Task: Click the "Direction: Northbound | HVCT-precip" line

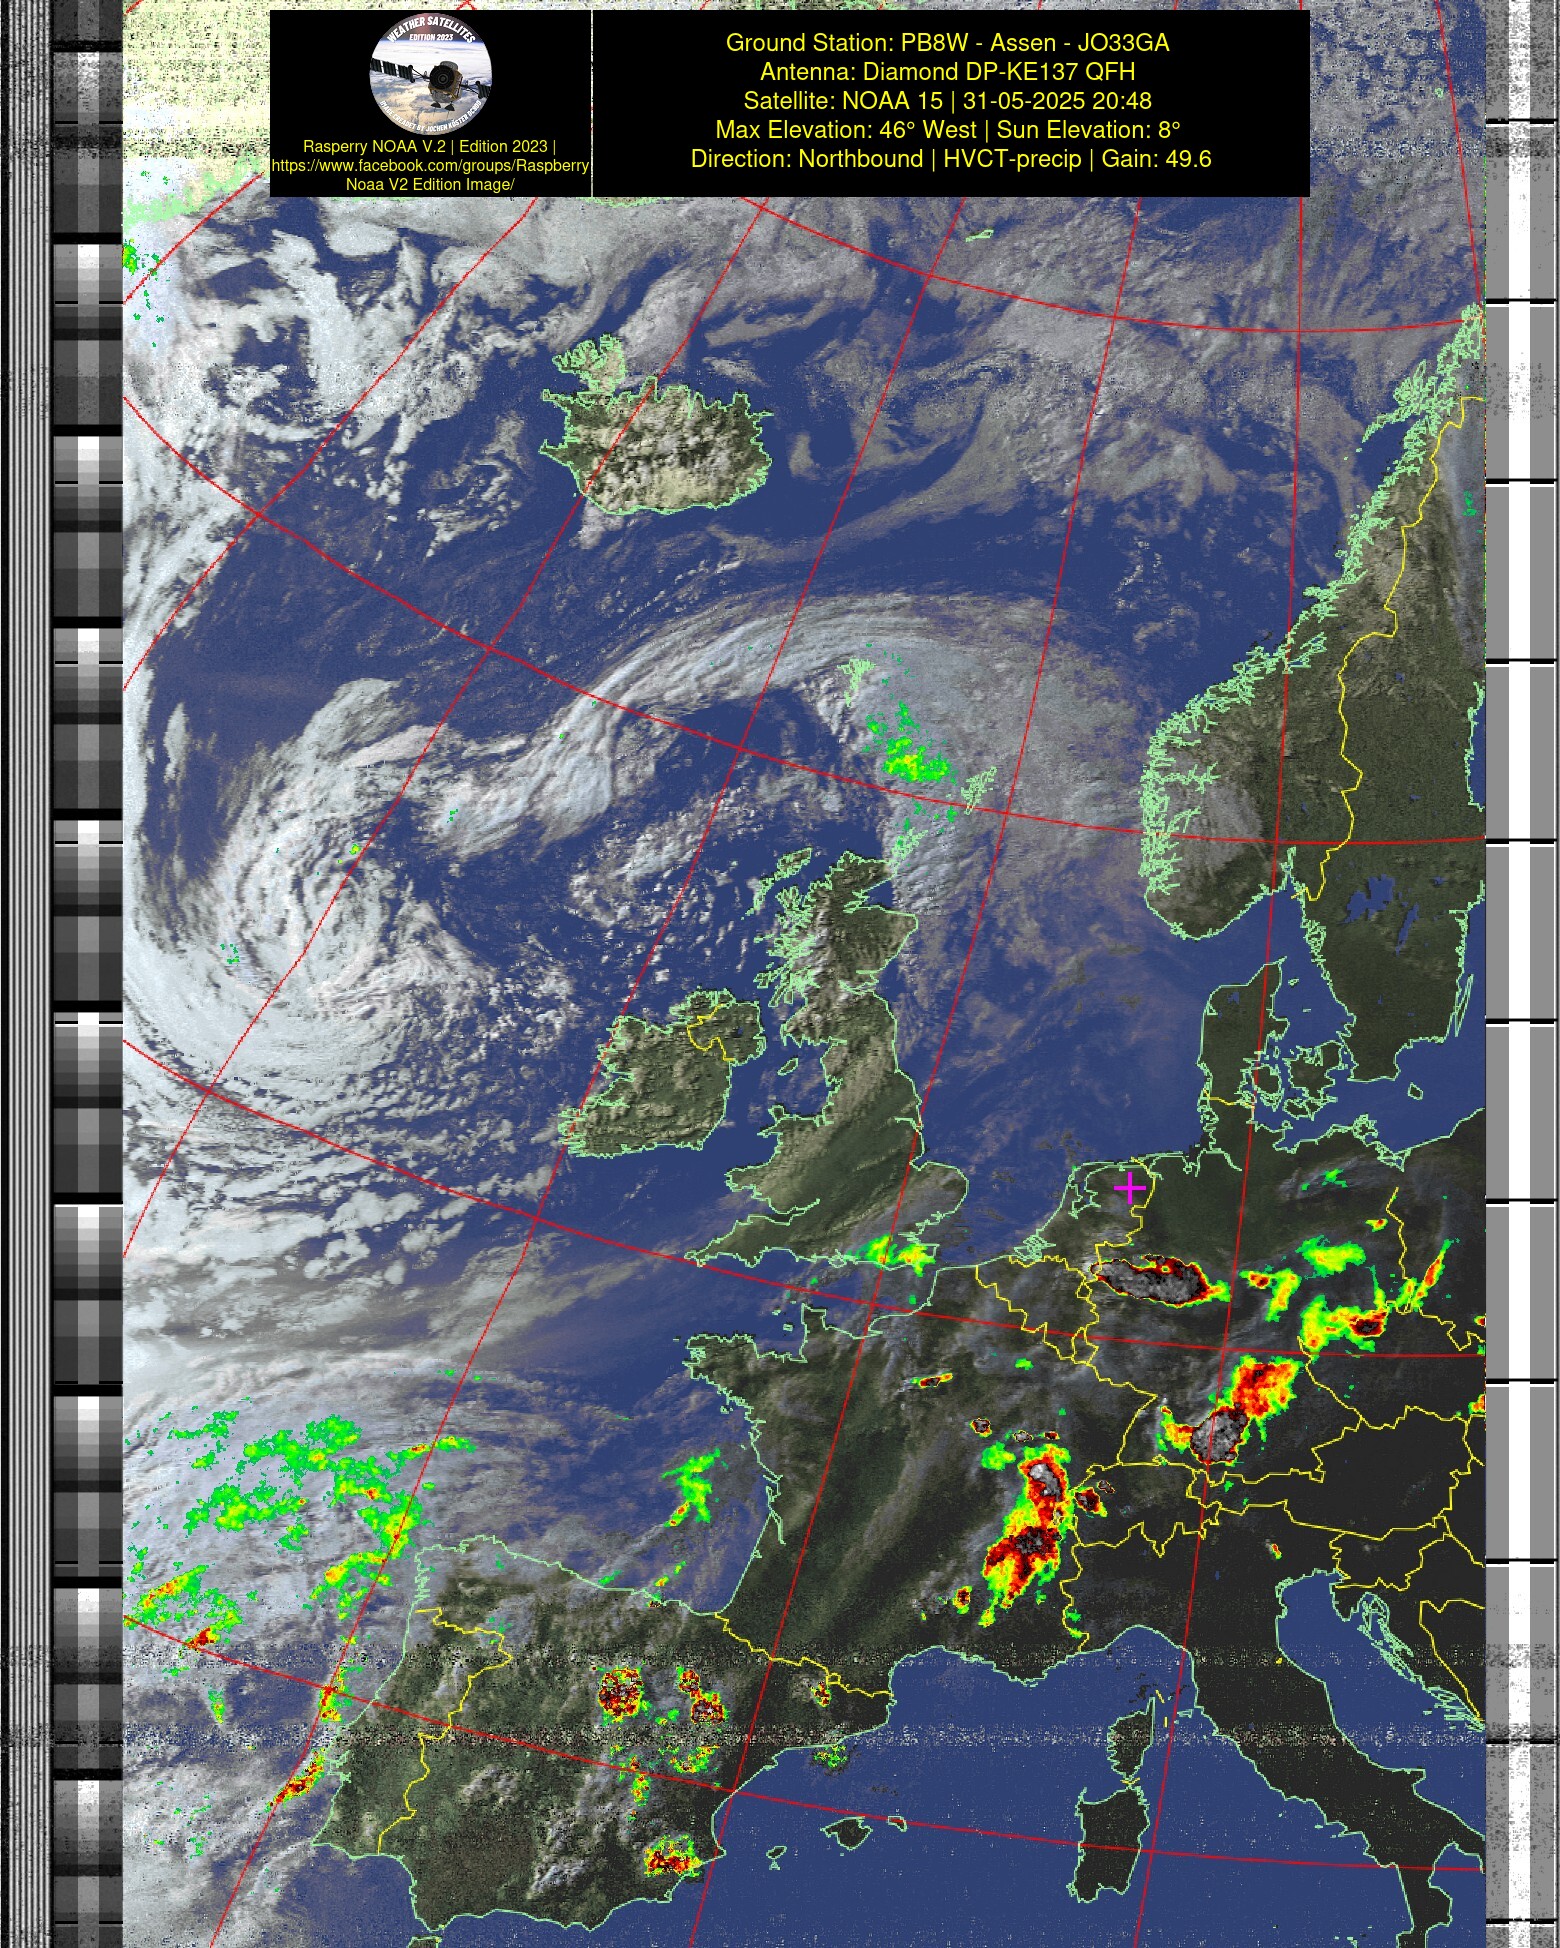Action: coord(886,159)
